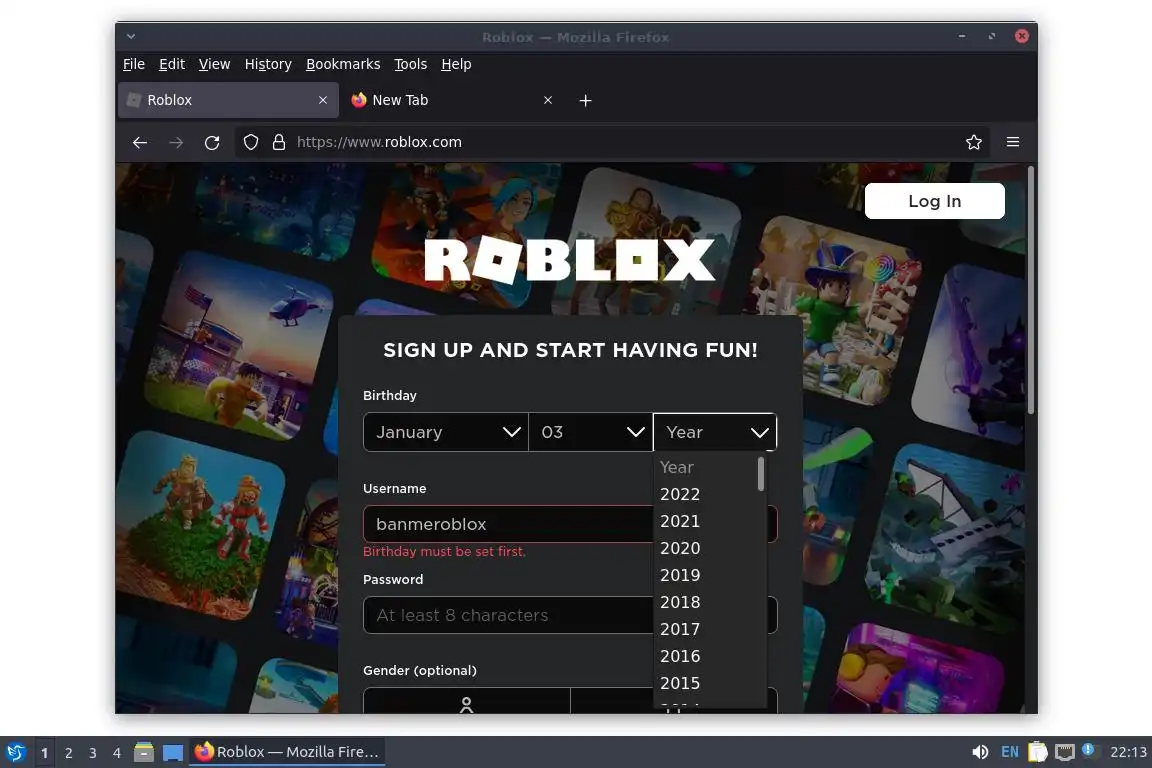Switch to workspace 2 in the pager
Viewport: 1152px width, 768px height.
coord(68,753)
